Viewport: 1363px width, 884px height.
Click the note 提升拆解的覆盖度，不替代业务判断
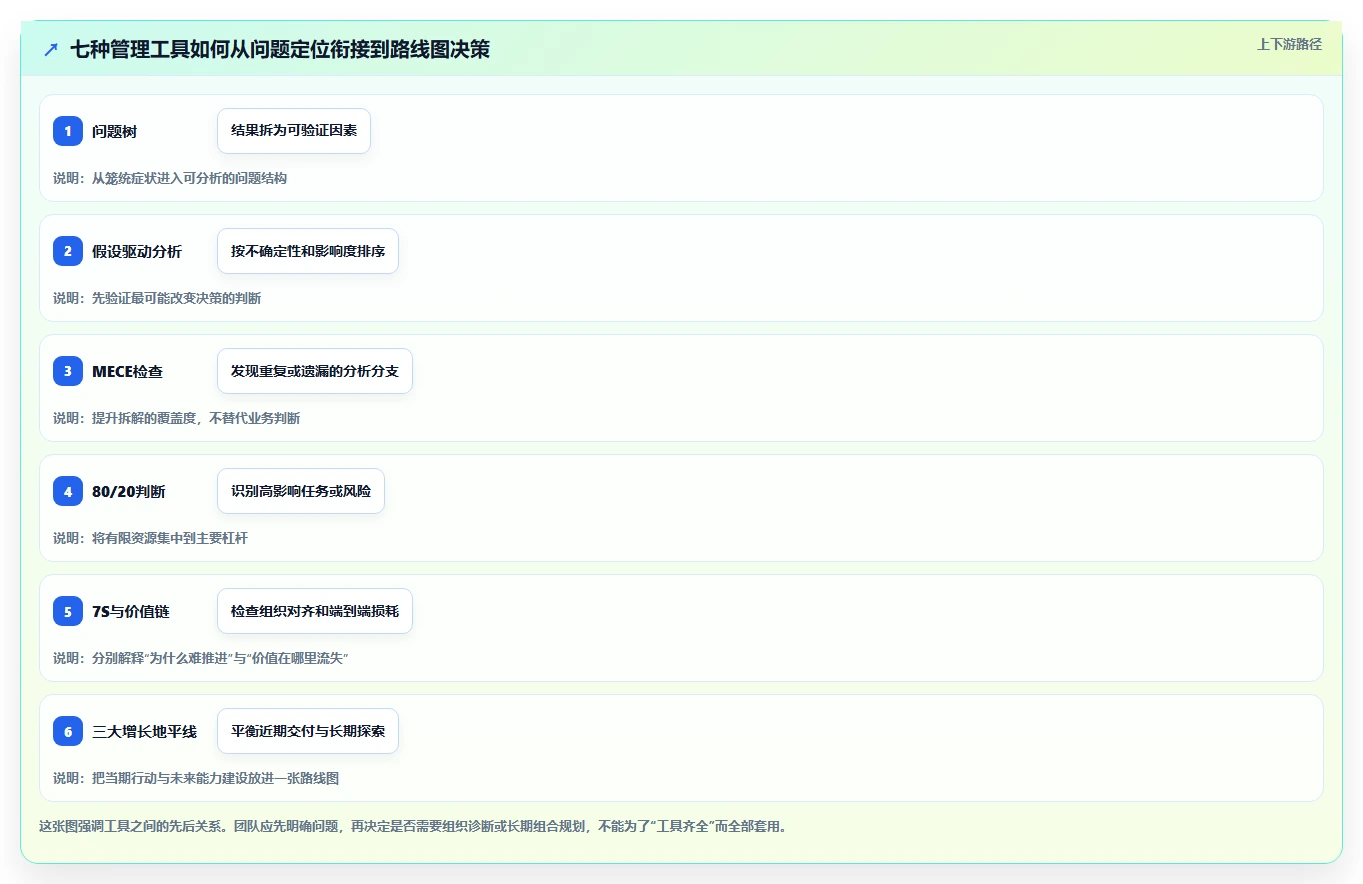(x=177, y=418)
